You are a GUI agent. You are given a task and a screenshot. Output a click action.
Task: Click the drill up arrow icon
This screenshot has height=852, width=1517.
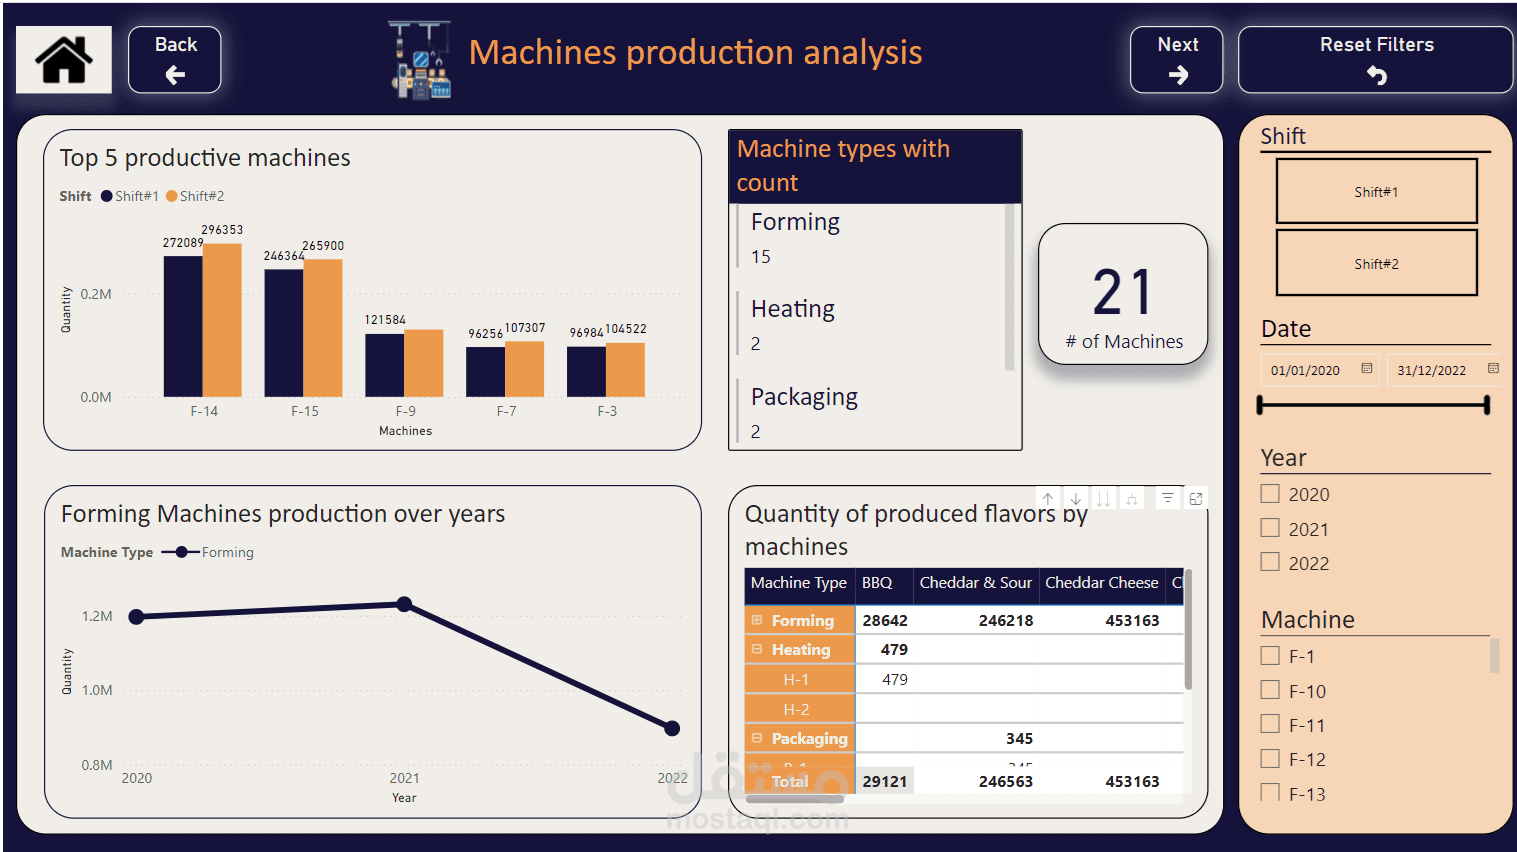[1047, 498]
